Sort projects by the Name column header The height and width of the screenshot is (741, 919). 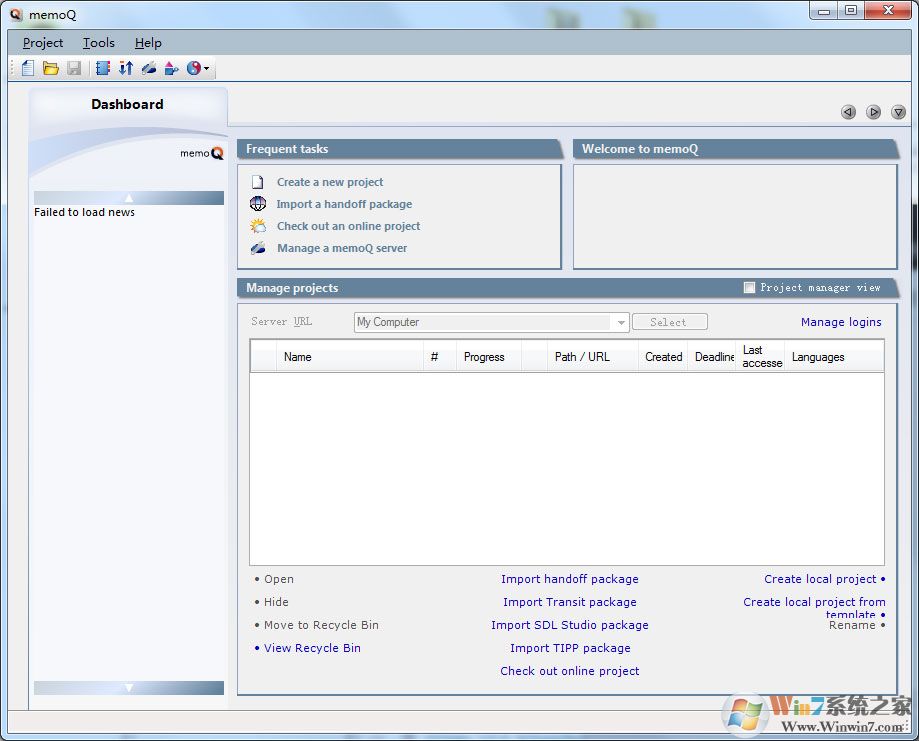(x=297, y=356)
